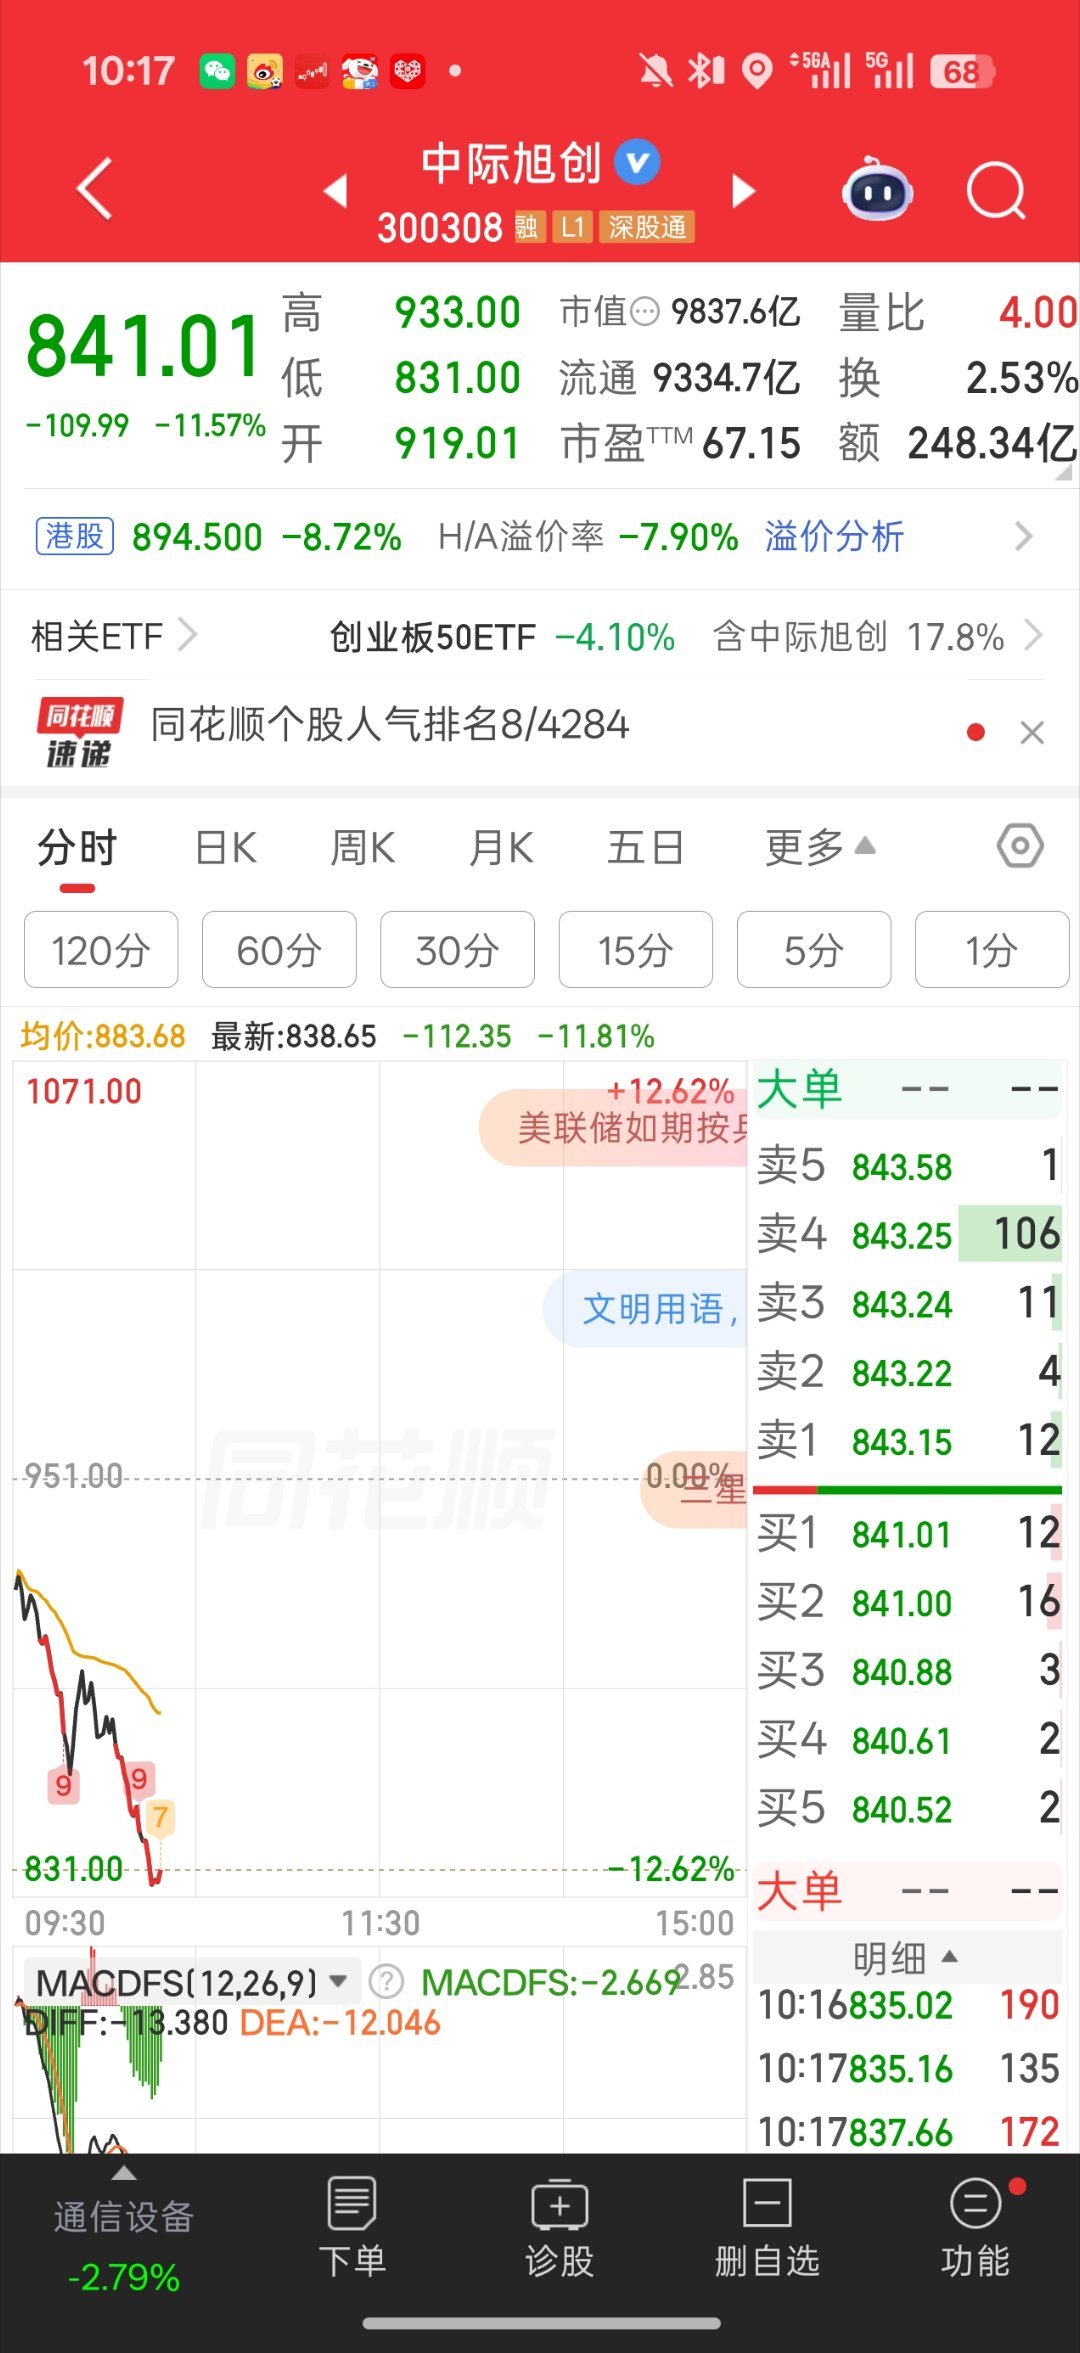Dismiss the popularity ranking banner

click(x=1032, y=733)
